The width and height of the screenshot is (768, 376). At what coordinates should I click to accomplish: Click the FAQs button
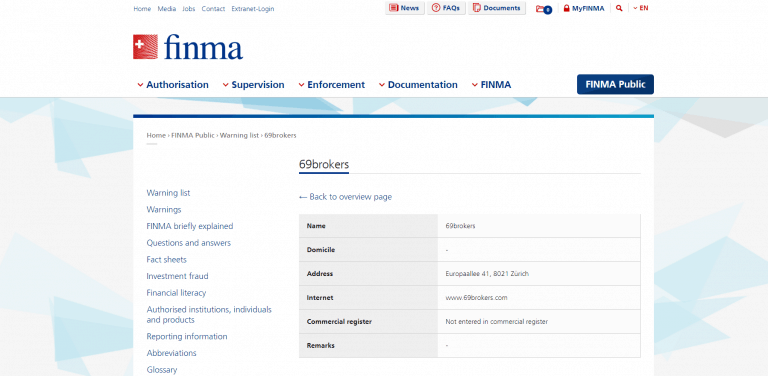tap(446, 8)
